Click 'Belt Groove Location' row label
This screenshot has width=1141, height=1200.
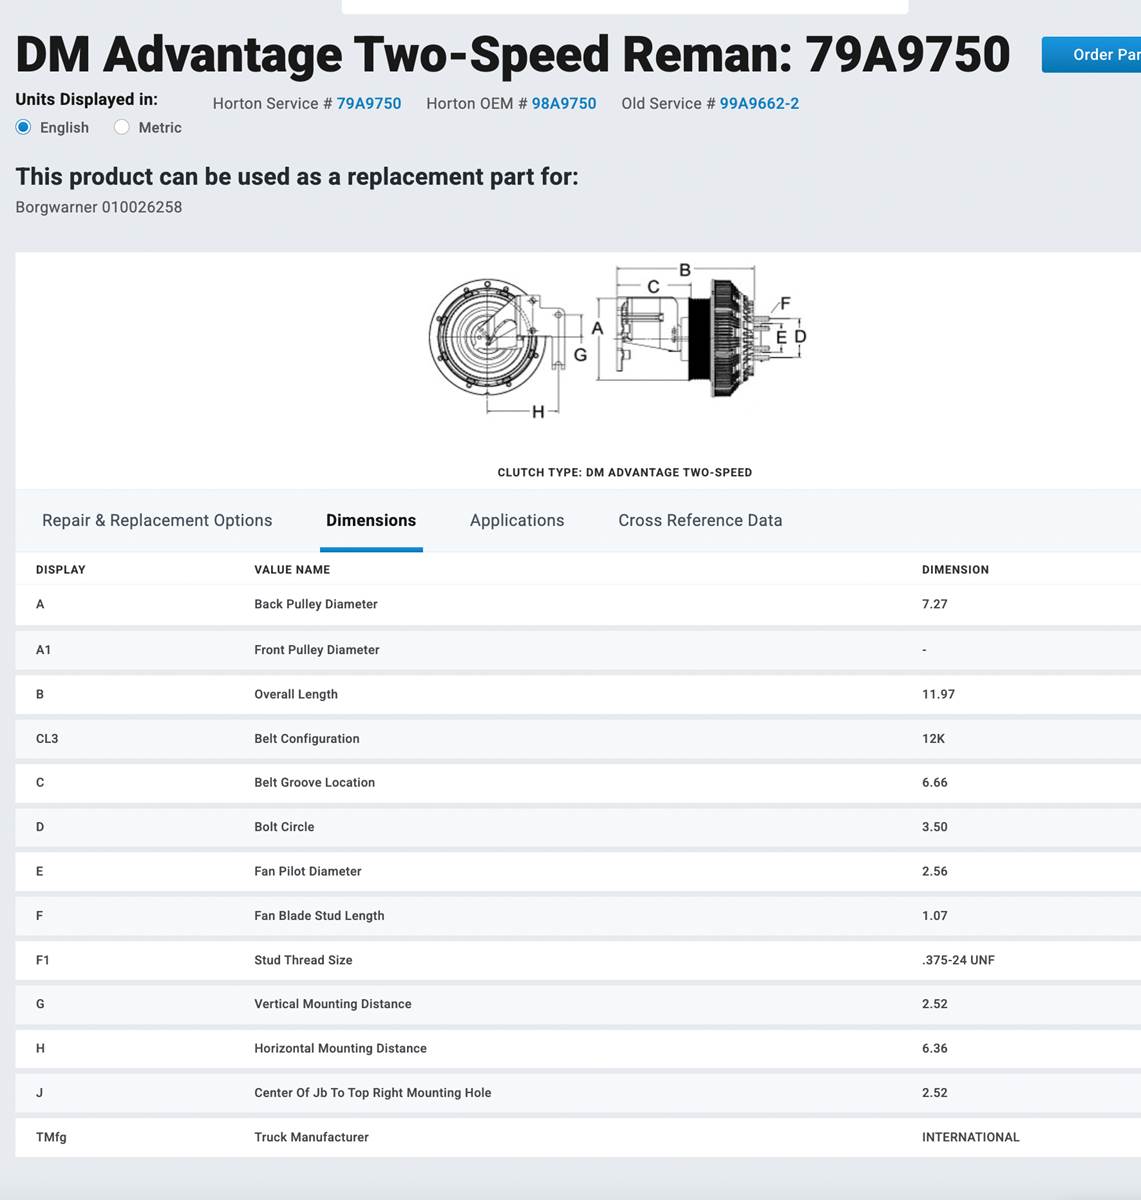[315, 783]
